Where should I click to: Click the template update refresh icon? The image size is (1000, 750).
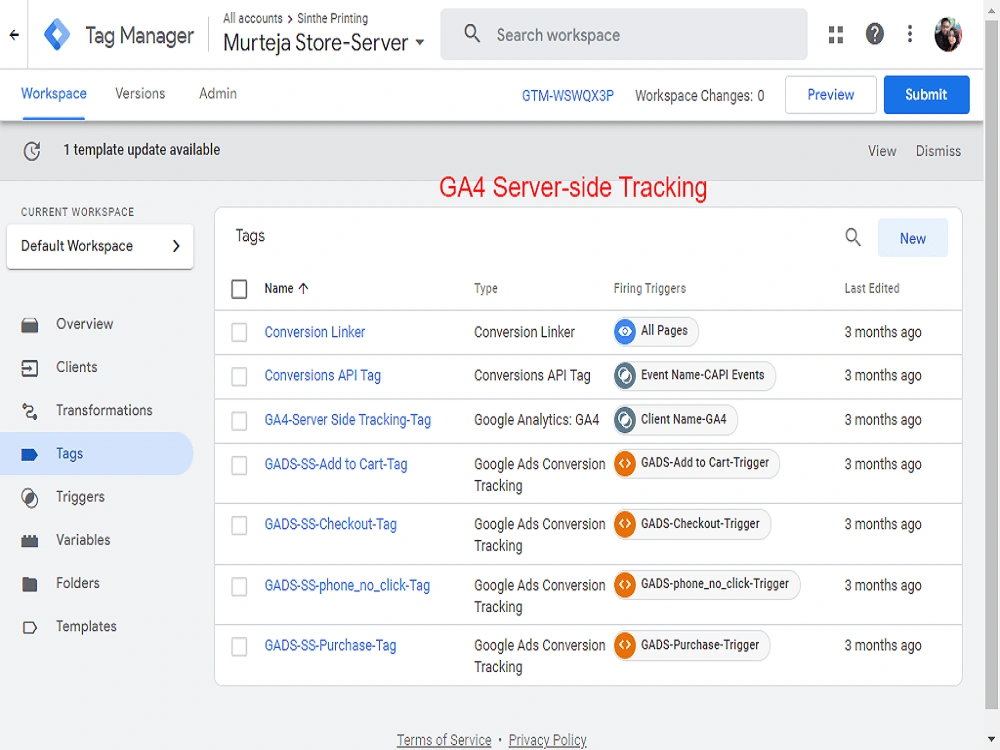pos(32,151)
